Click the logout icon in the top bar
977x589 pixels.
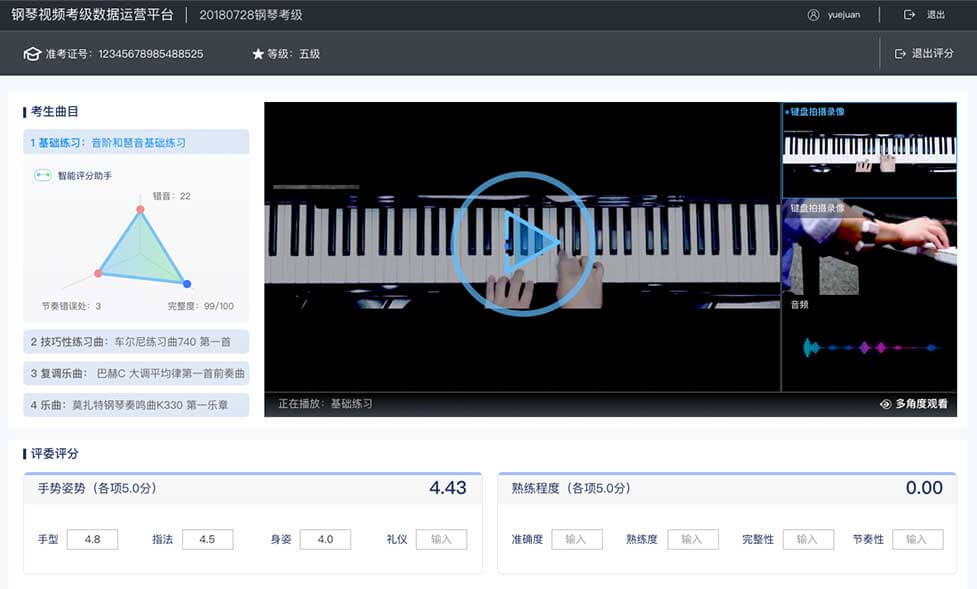(x=909, y=15)
